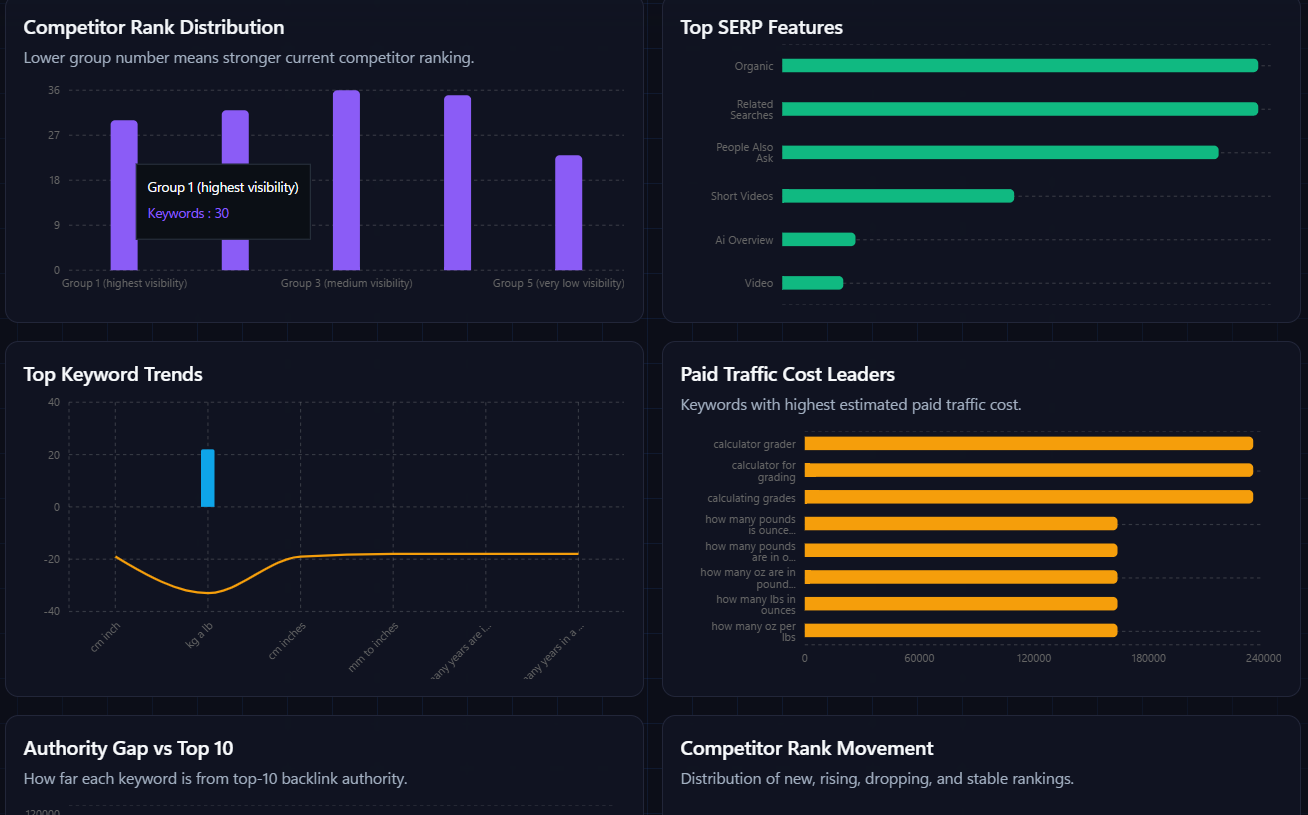Click the Group 5 bar in Competitor Rank Distribution
1308x815 pixels.
[x=568, y=213]
